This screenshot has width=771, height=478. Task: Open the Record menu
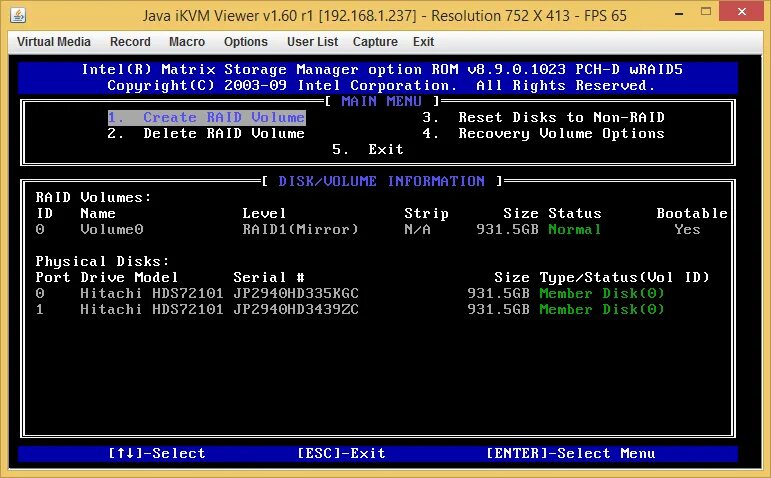pyautogui.click(x=130, y=42)
